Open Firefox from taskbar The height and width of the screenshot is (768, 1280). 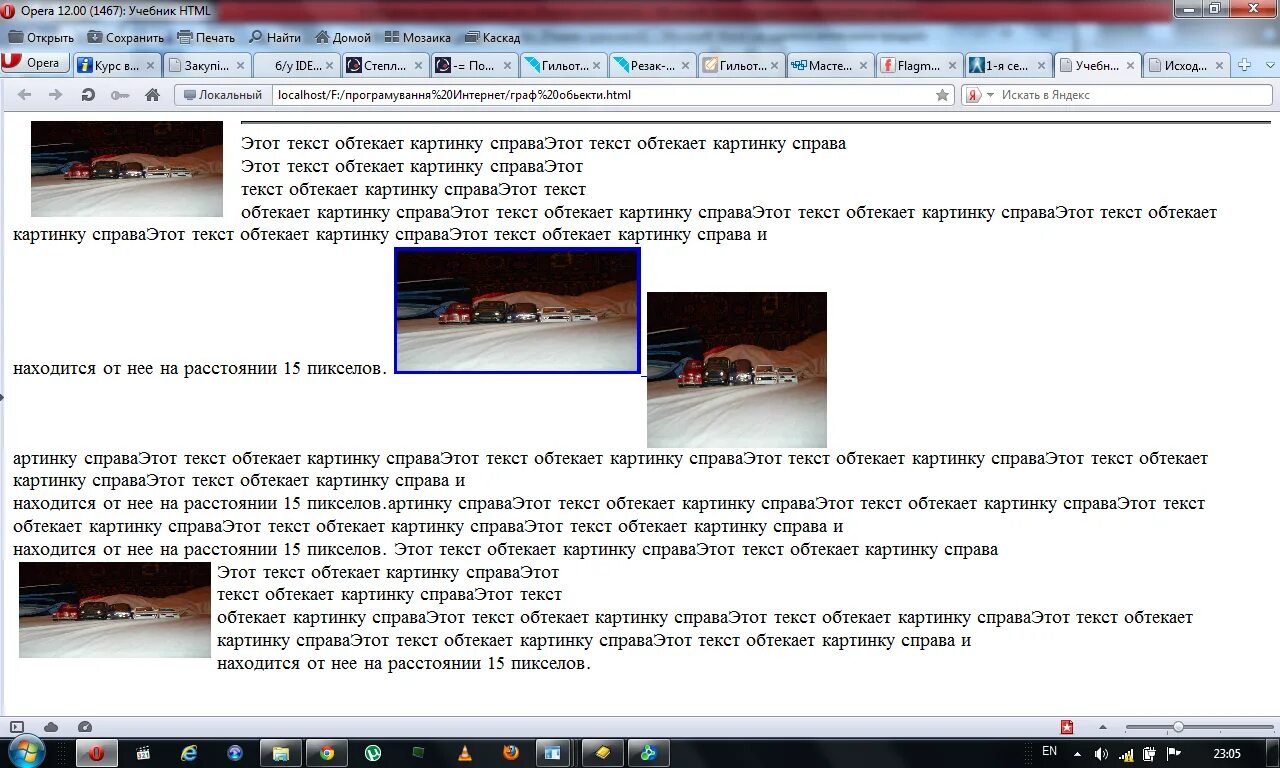[511, 753]
